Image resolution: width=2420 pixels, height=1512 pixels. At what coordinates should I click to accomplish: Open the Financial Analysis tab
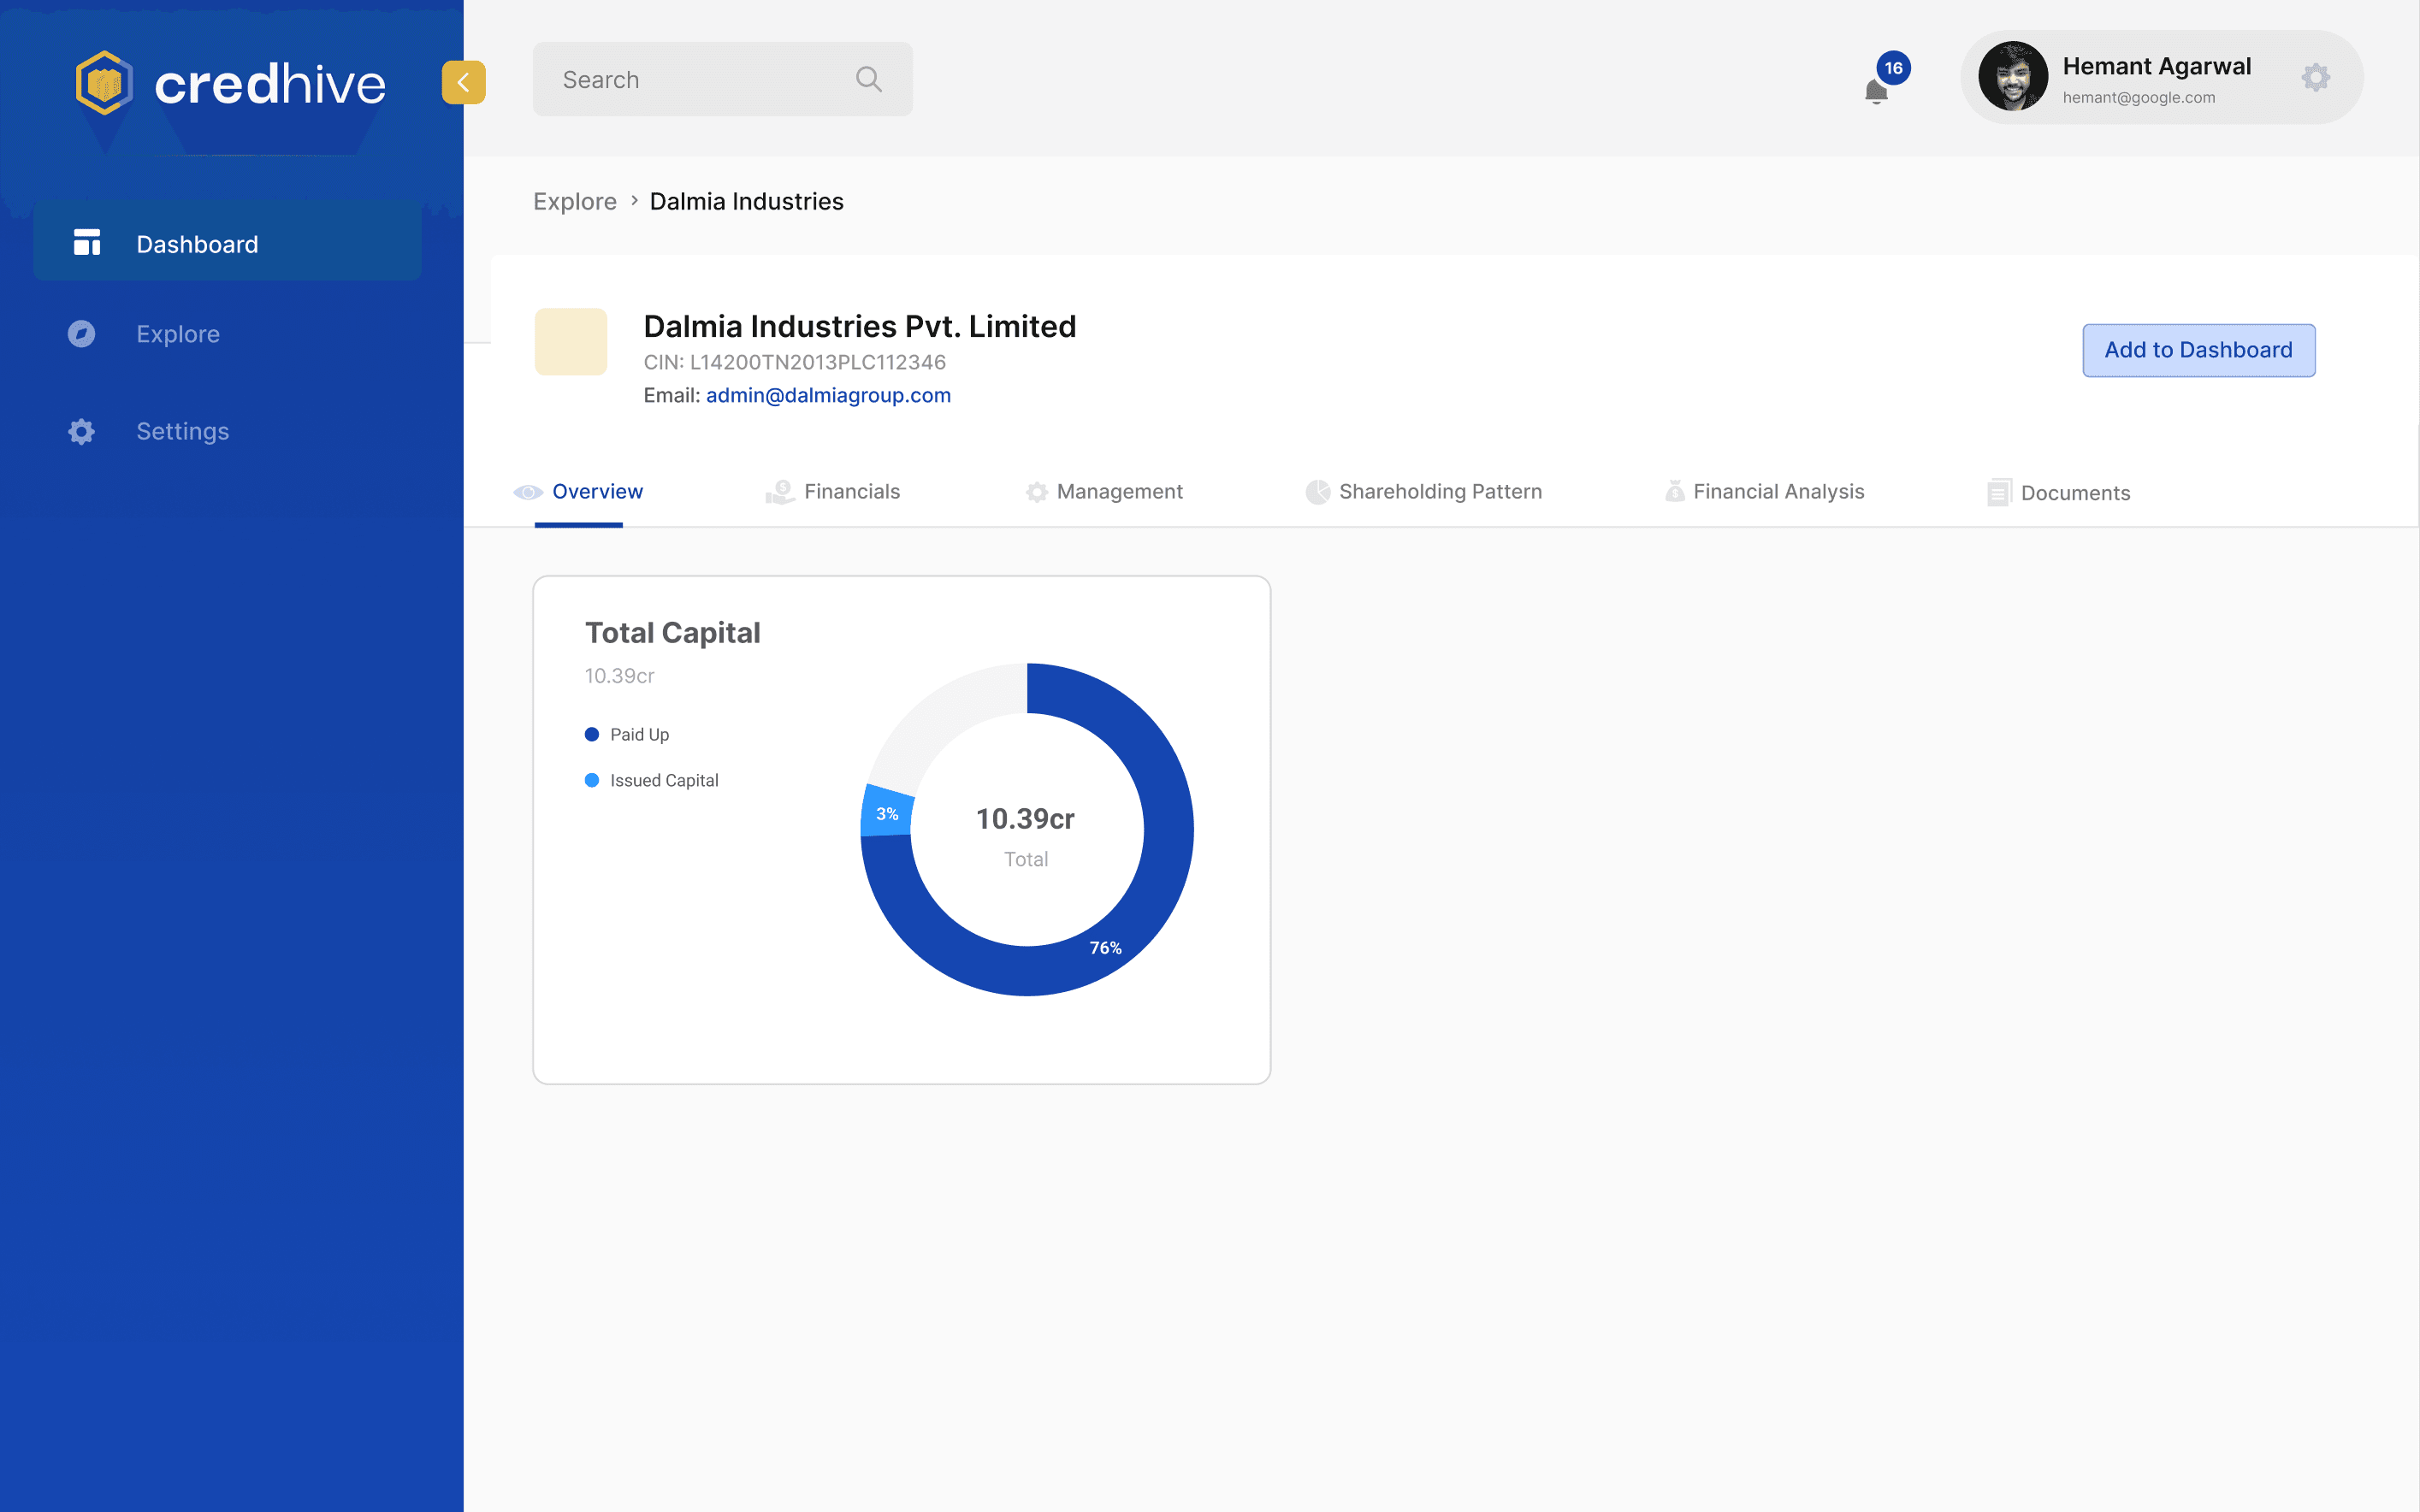tap(1765, 492)
